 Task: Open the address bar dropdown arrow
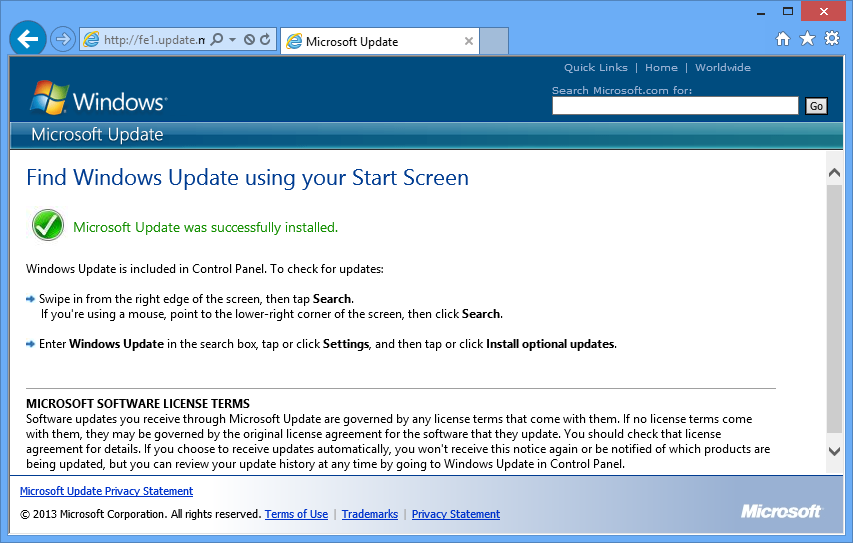[232, 39]
